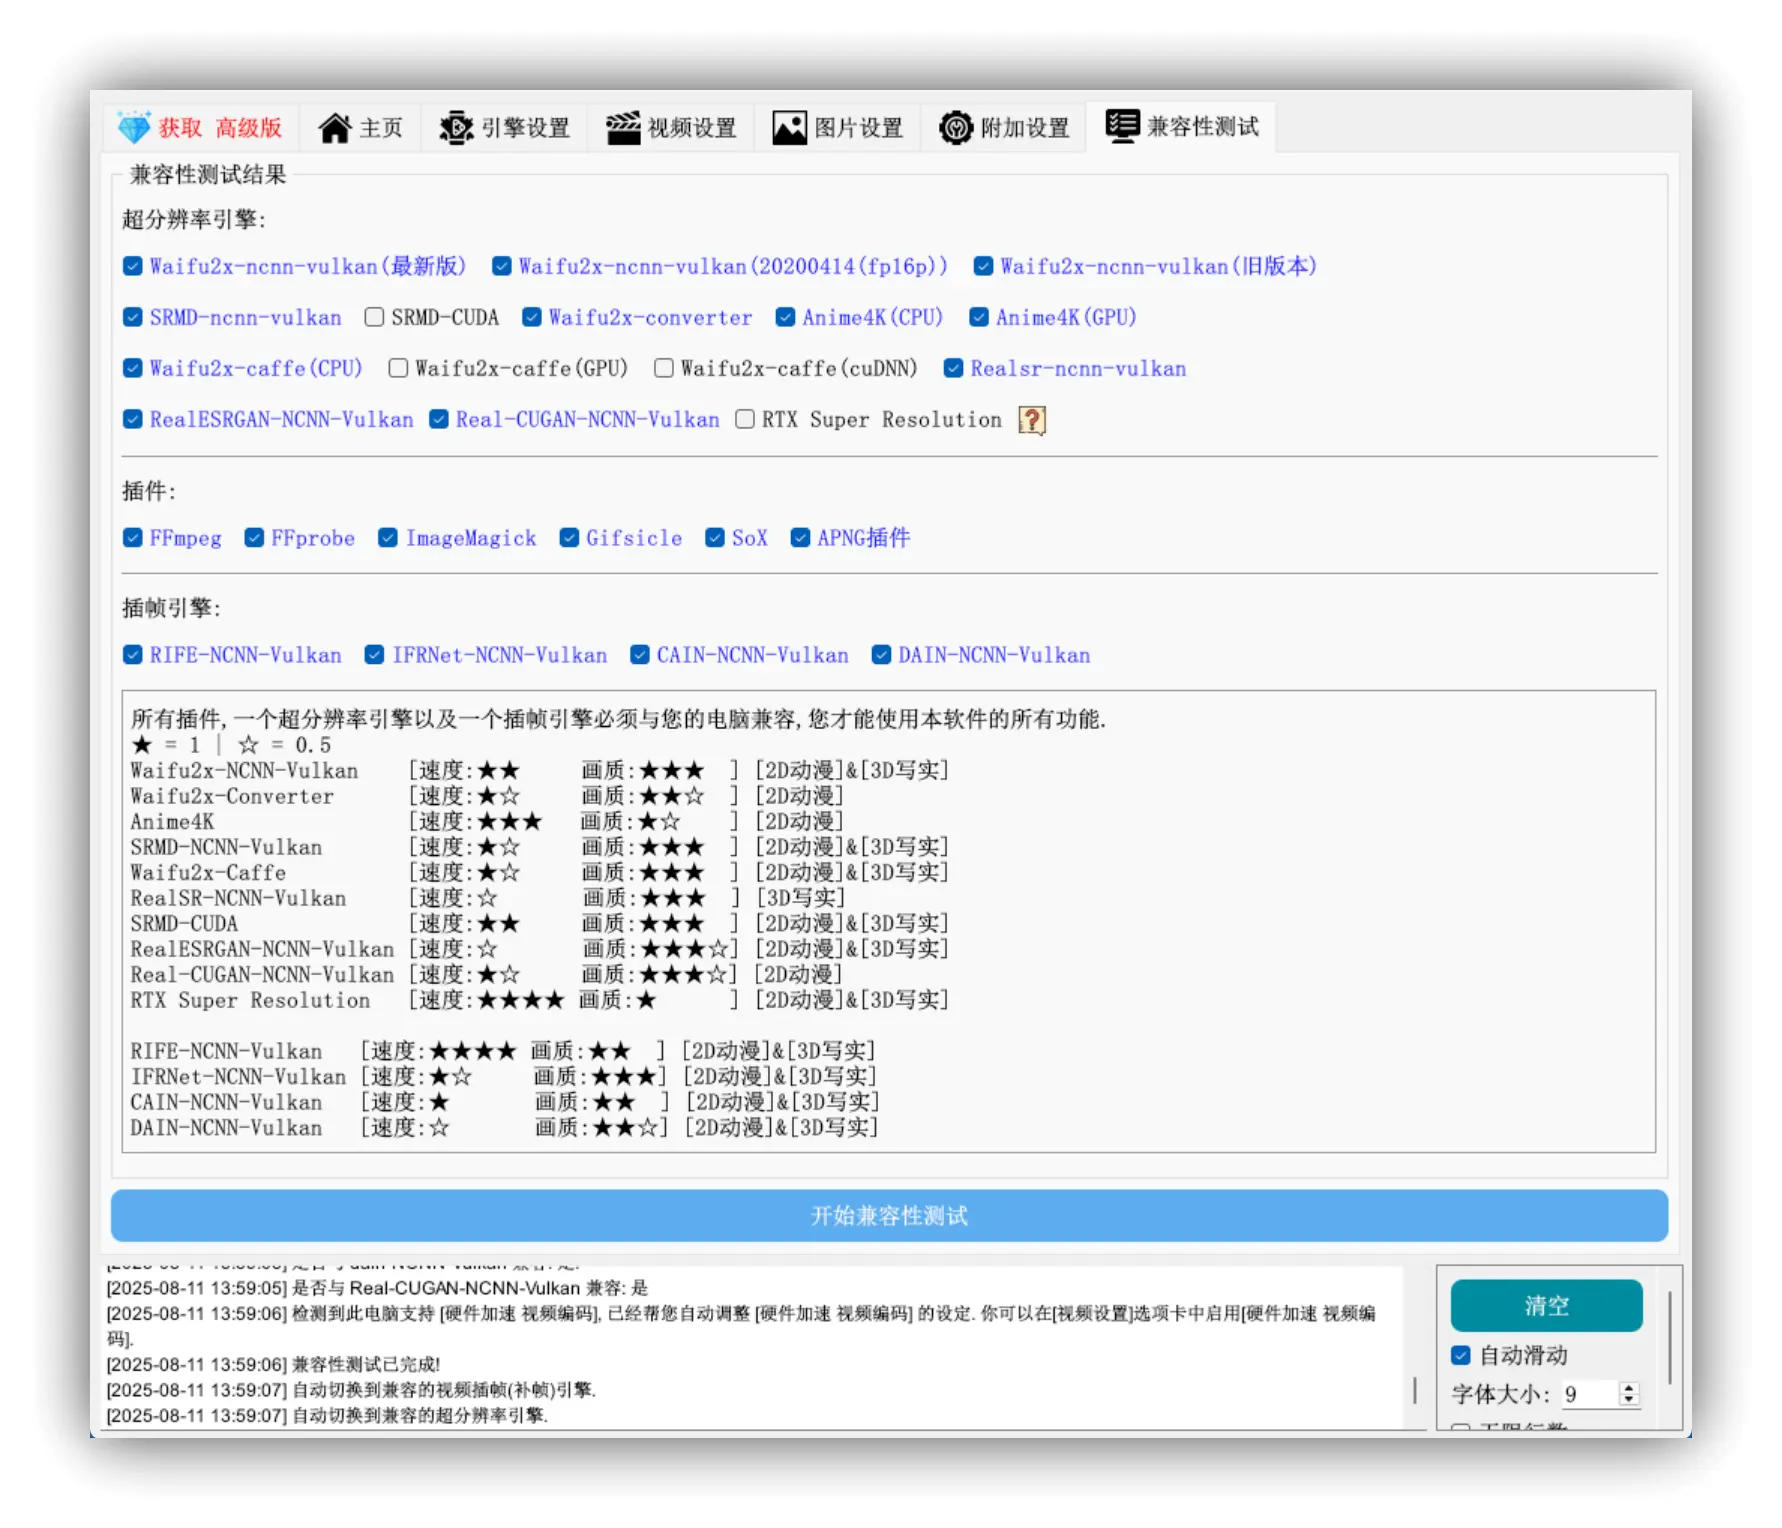The width and height of the screenshot is (1782, 1528).
Task: Decrease font size with stepper down arrow
Action: [1630, 1400]
